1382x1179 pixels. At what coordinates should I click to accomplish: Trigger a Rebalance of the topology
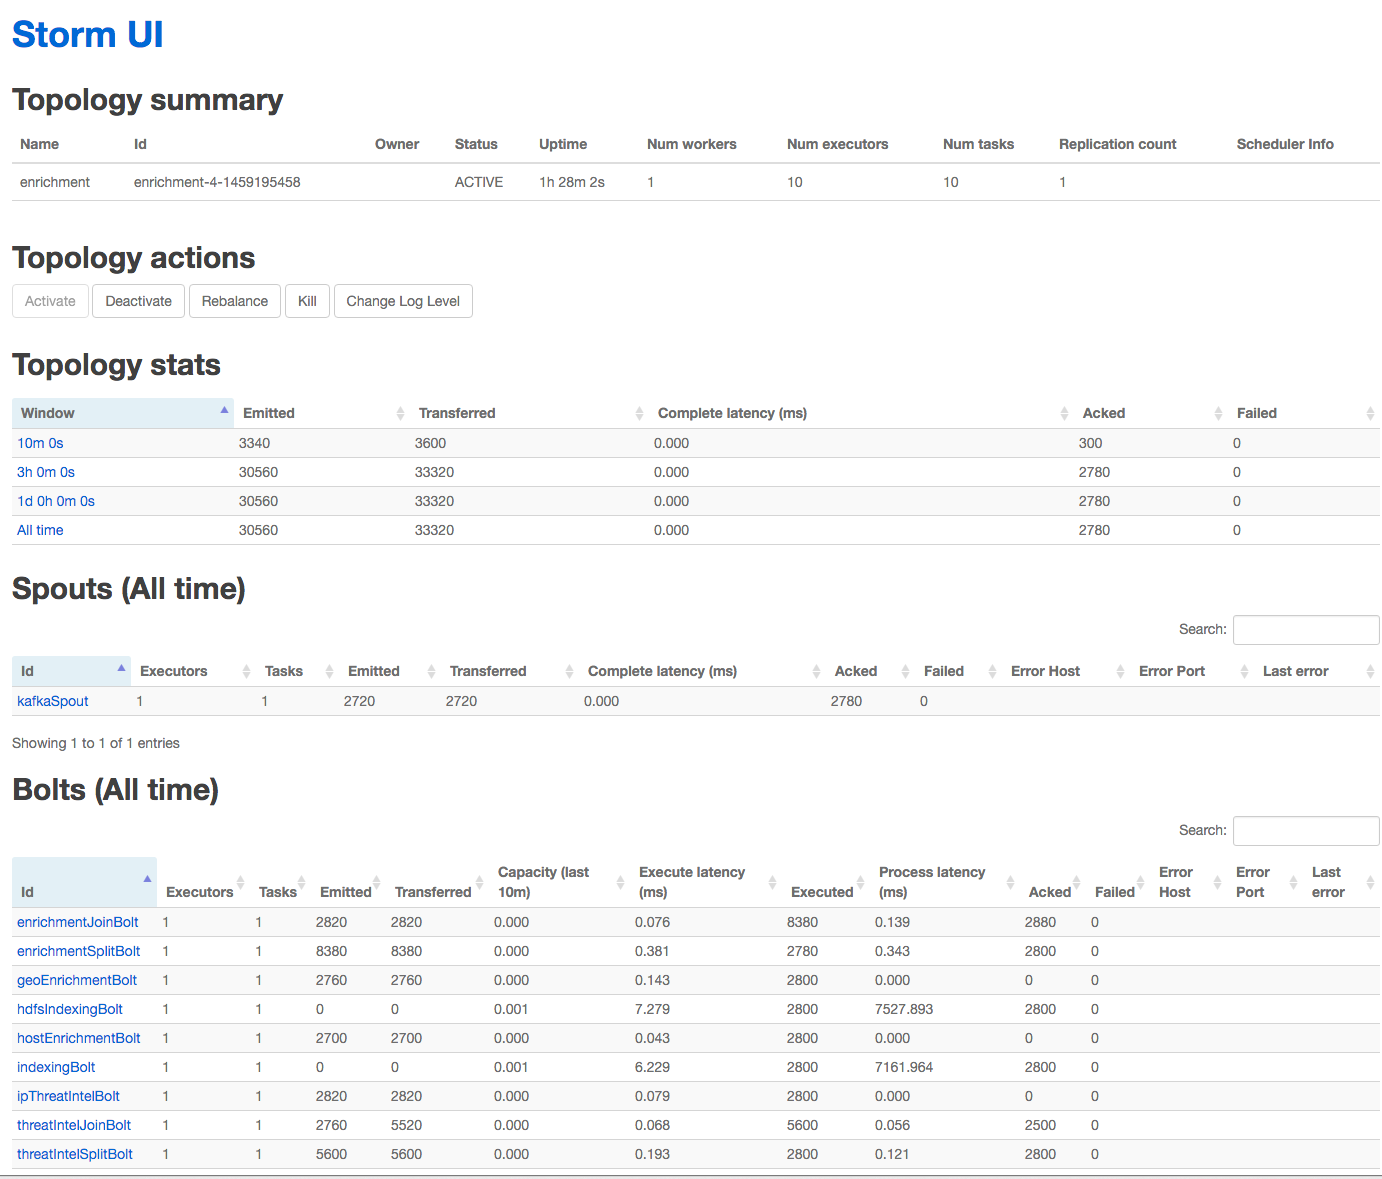234,301
